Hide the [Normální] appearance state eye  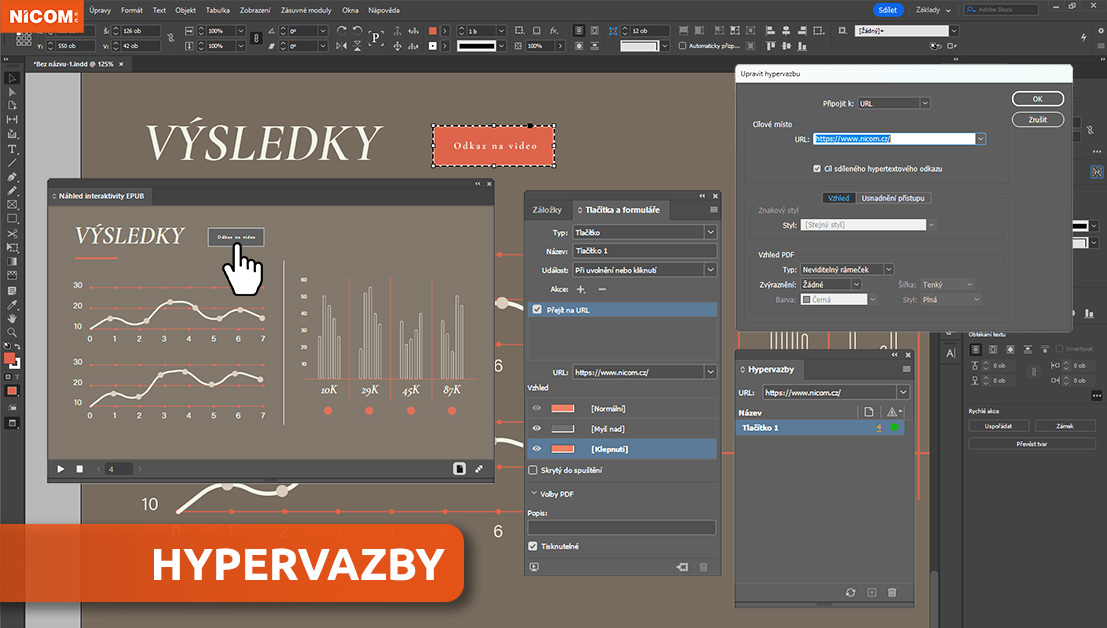(536, 408)
